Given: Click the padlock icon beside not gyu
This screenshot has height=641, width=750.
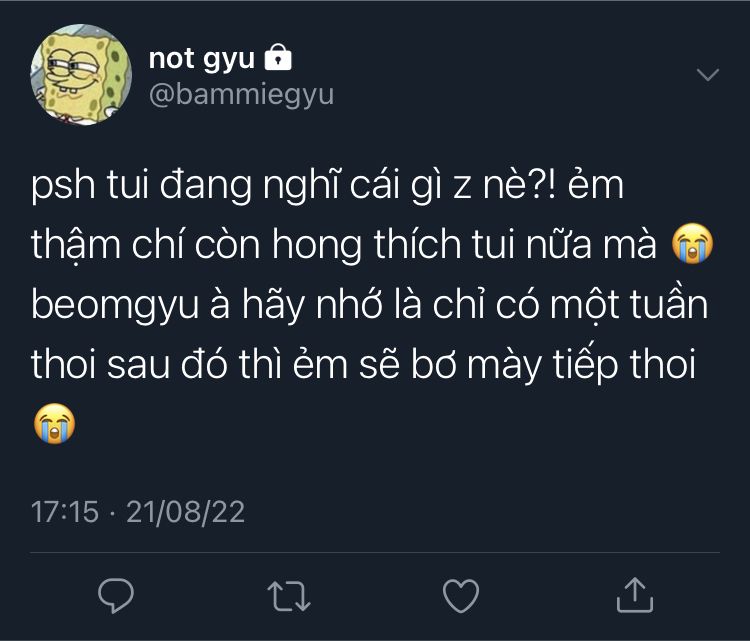Looking at the screenshot, I should coord(278,57).
